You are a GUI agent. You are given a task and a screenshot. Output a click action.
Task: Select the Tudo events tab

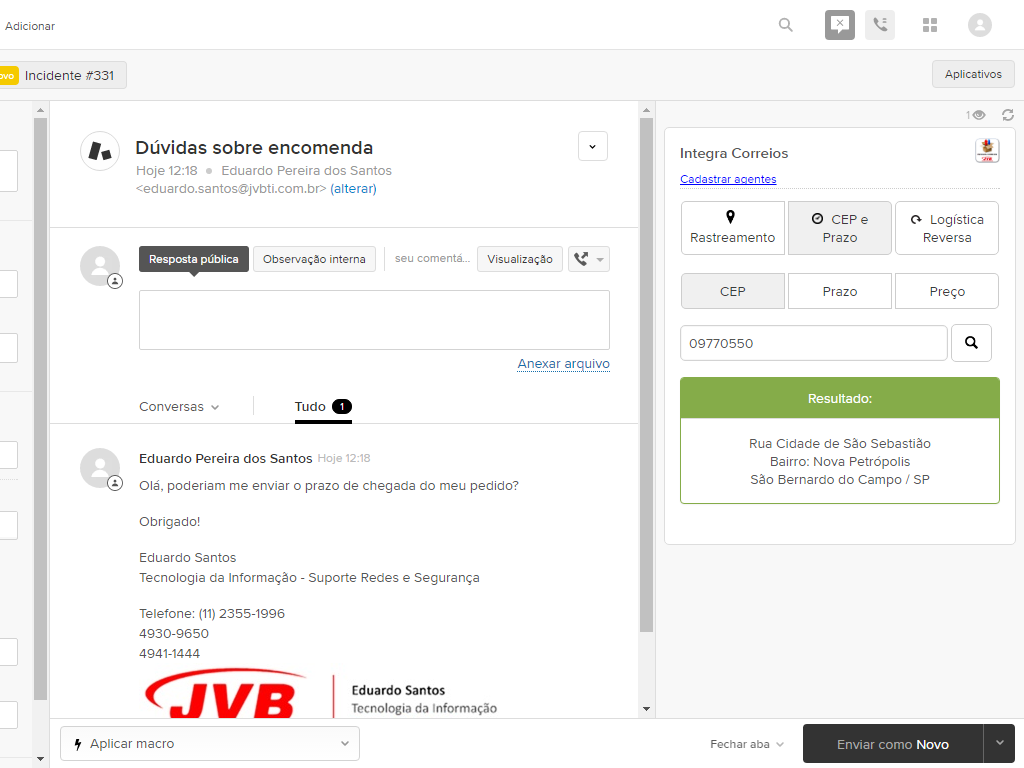click(x=323, y=406)
